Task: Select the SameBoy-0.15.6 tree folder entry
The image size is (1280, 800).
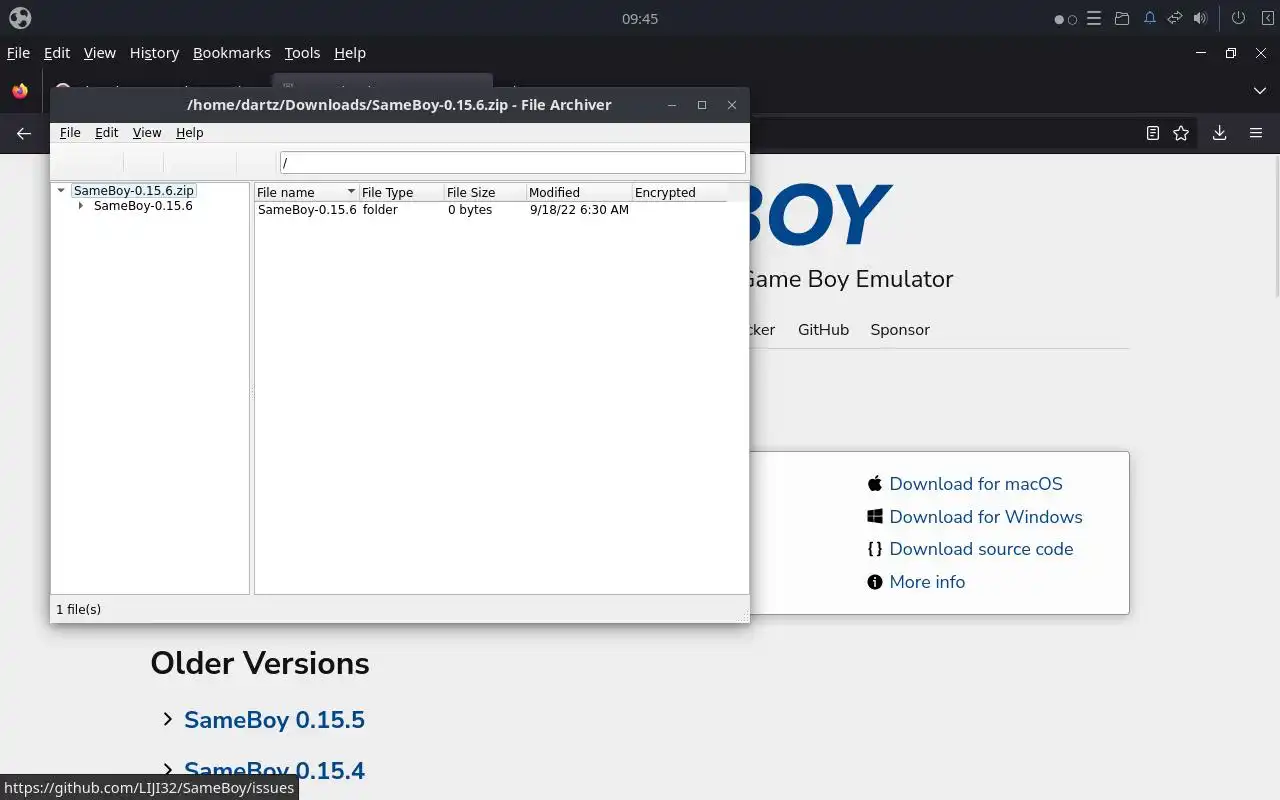Action: (143, 206)
